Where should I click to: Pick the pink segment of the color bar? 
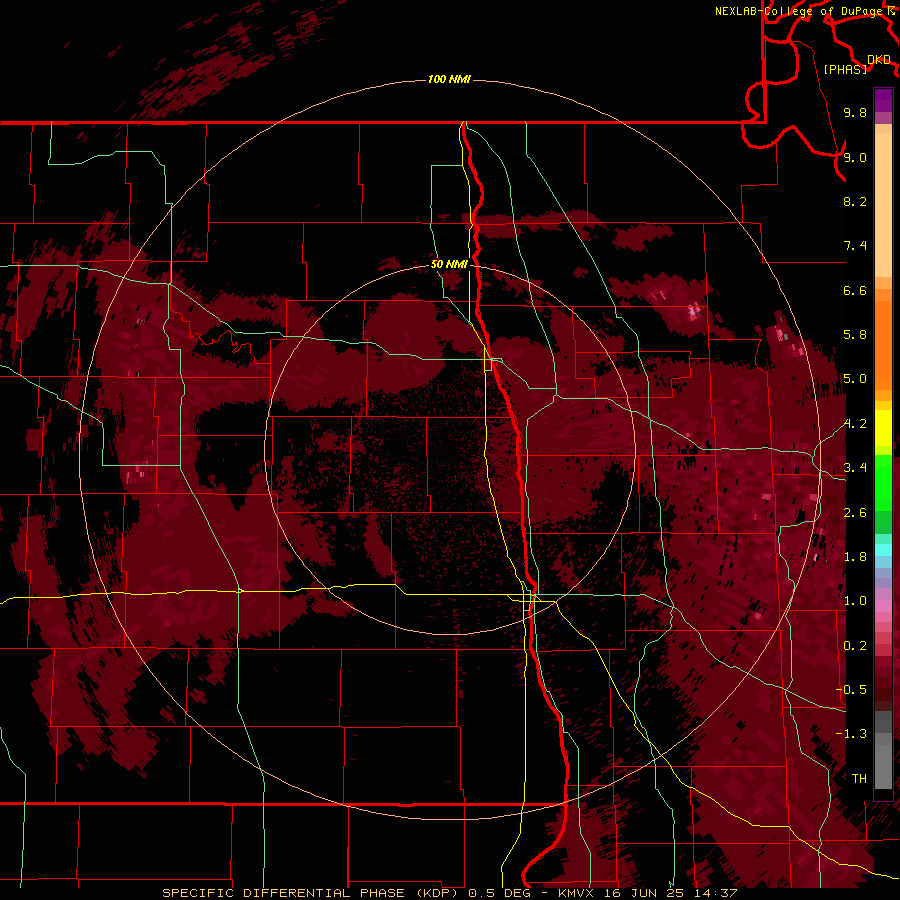tap(883, 606)
